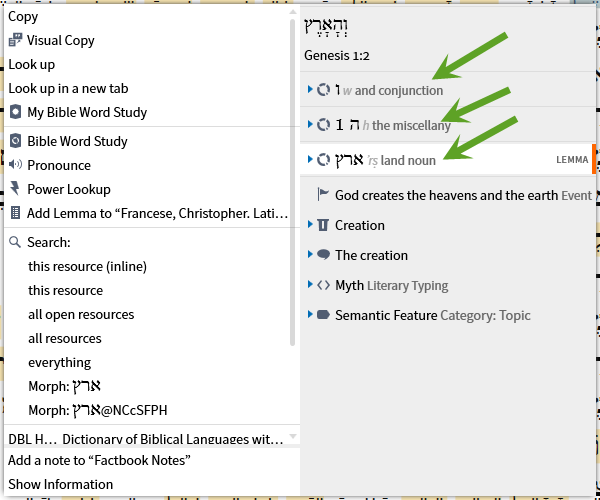Click Show Information
Image resolution: width=600 pixels, height=500 pixels.
click(60, 484)
